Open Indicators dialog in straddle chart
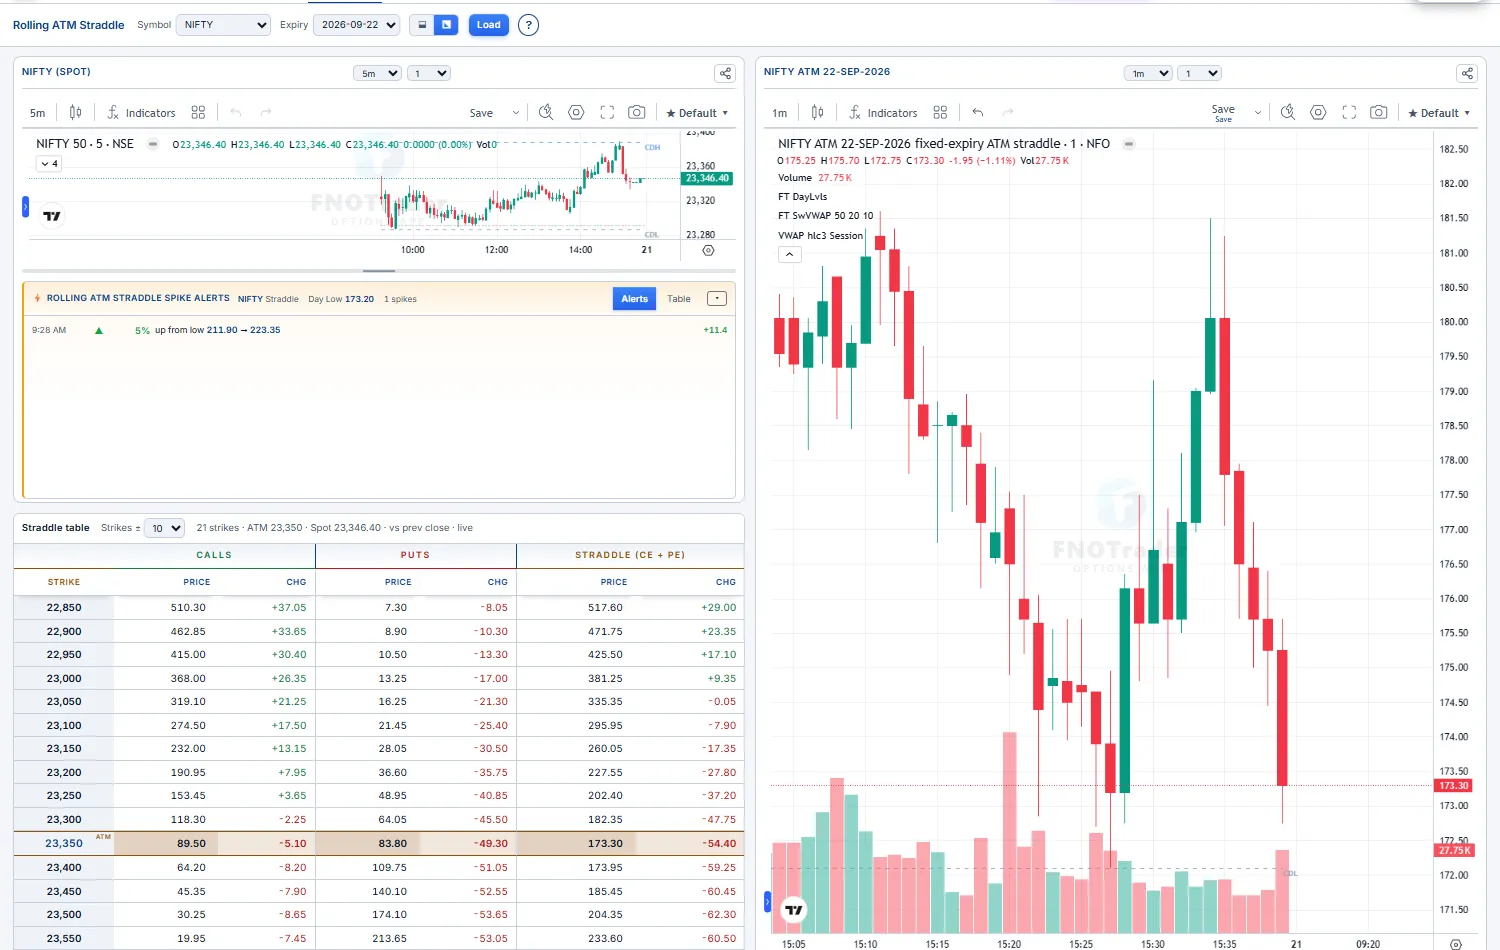The height and width of the screenshot is (950, 1500). (883, 113)
